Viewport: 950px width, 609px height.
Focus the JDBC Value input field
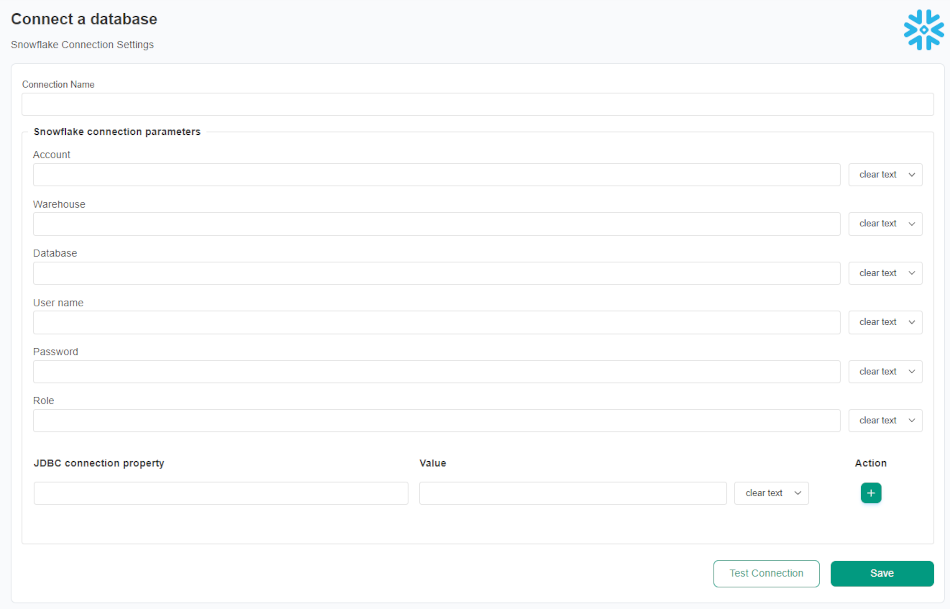pyautogui.click(x=573, y=493)
